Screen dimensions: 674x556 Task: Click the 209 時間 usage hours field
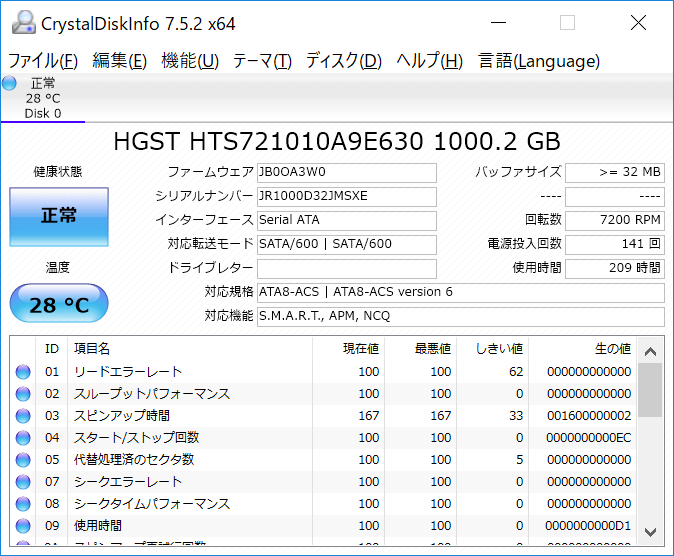click(x=615, y=269)
